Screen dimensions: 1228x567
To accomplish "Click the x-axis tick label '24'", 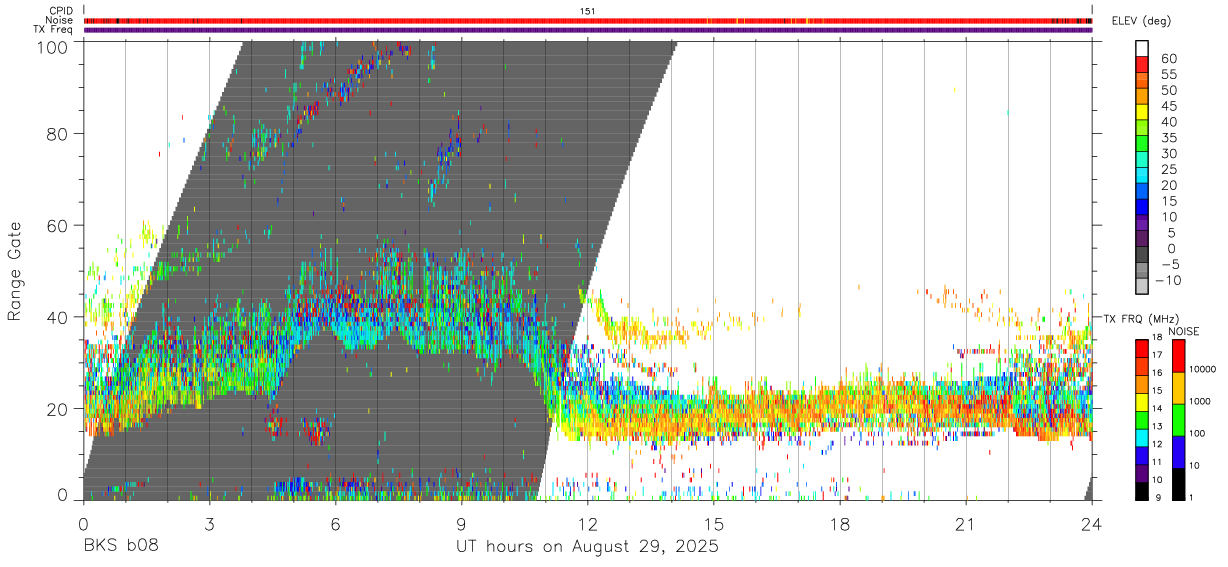I will (1092, 524).
